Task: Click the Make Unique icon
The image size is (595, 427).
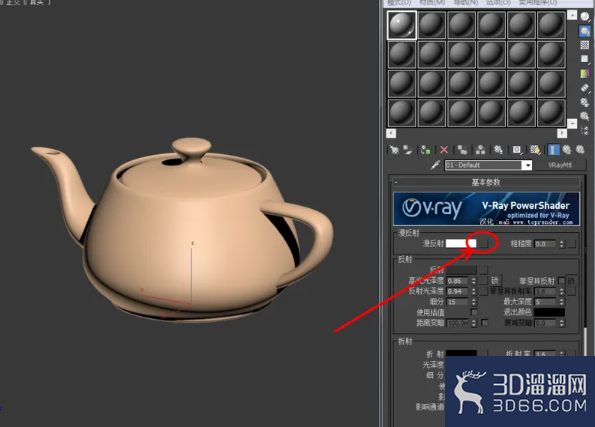Action: click(x=480, y=150)
